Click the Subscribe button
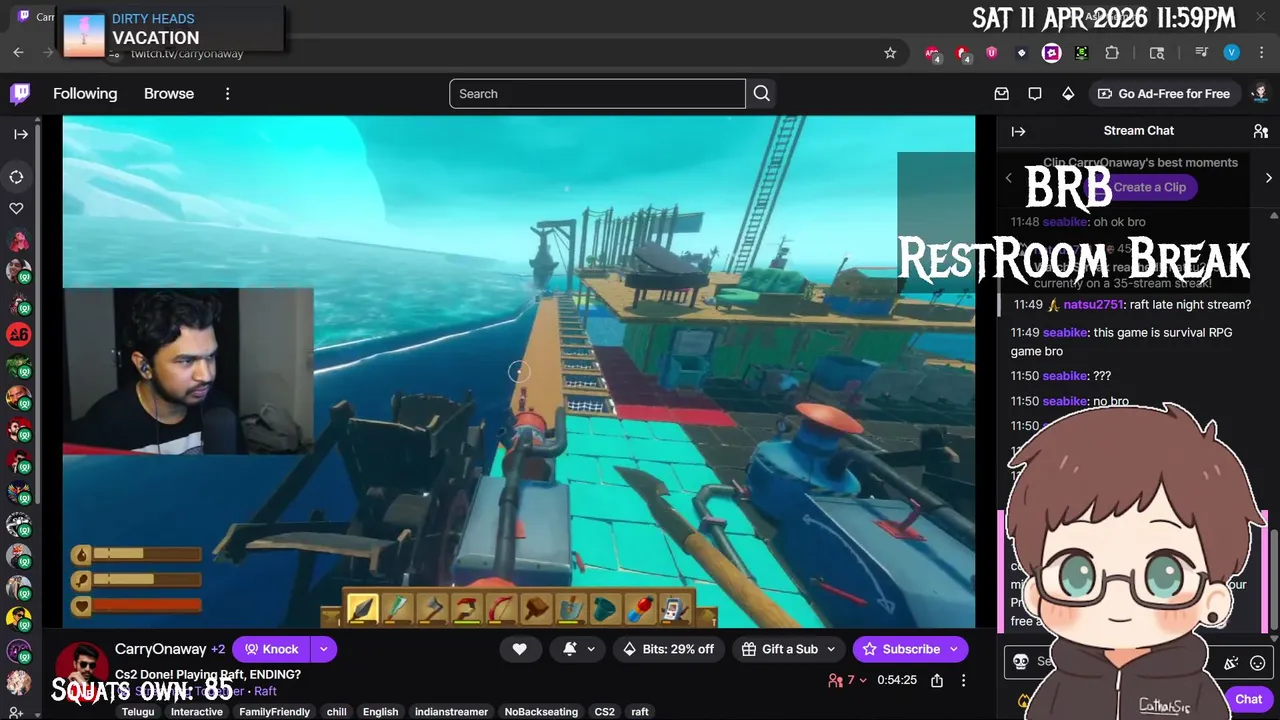 (910, 649)
